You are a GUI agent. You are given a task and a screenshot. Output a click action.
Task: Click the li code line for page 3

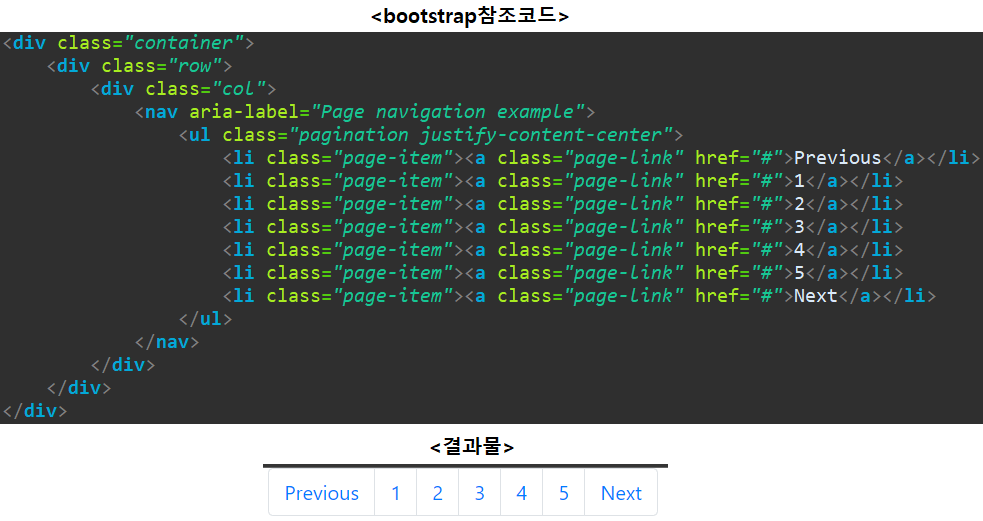click(x=562, y=227)
